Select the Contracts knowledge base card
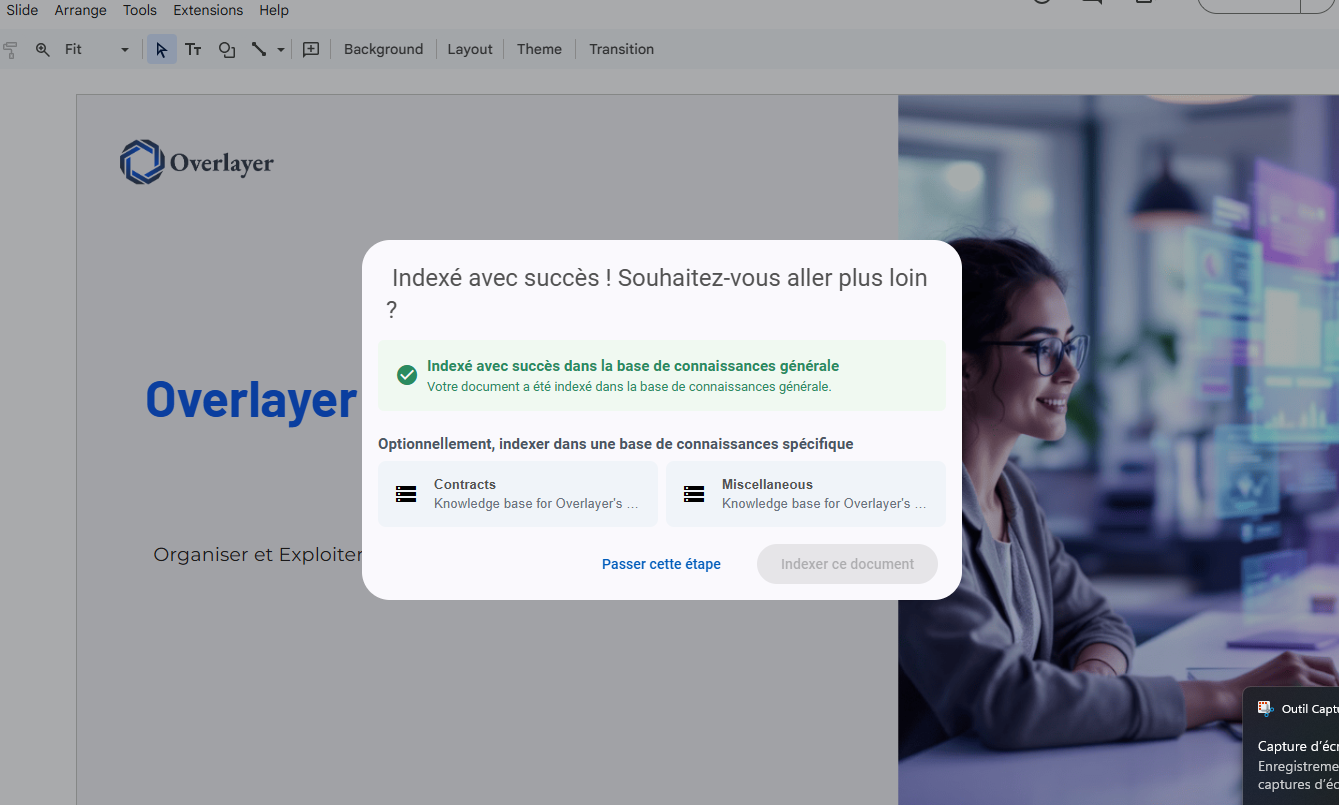This screenshot has height=805, width=1339. 518,494
